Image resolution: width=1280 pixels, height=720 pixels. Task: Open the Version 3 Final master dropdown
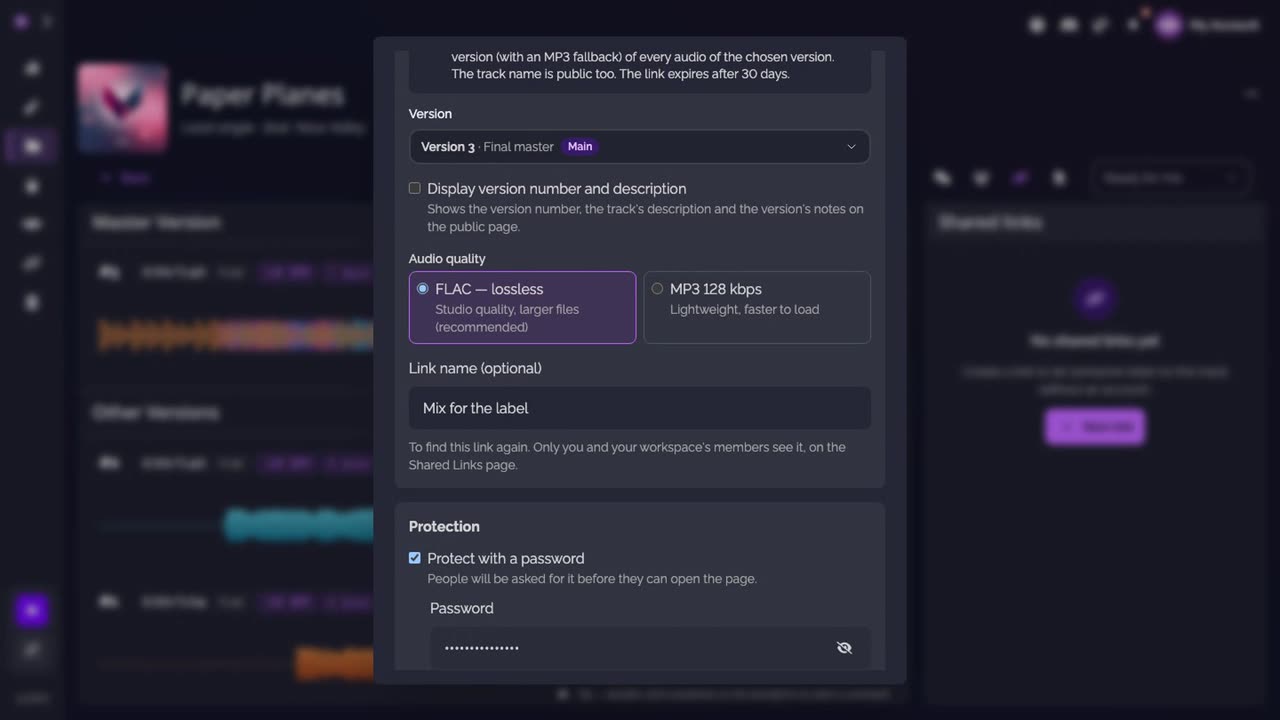pyautogui.click(x=639, y=146)
